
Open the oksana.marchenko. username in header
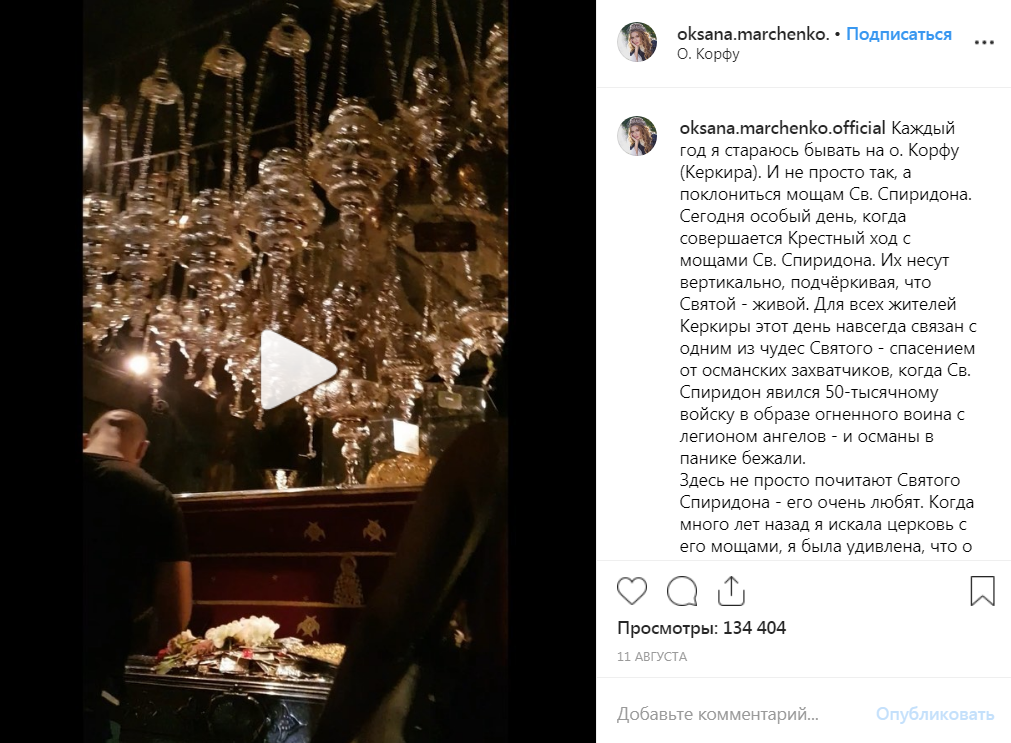pos(753,34)
